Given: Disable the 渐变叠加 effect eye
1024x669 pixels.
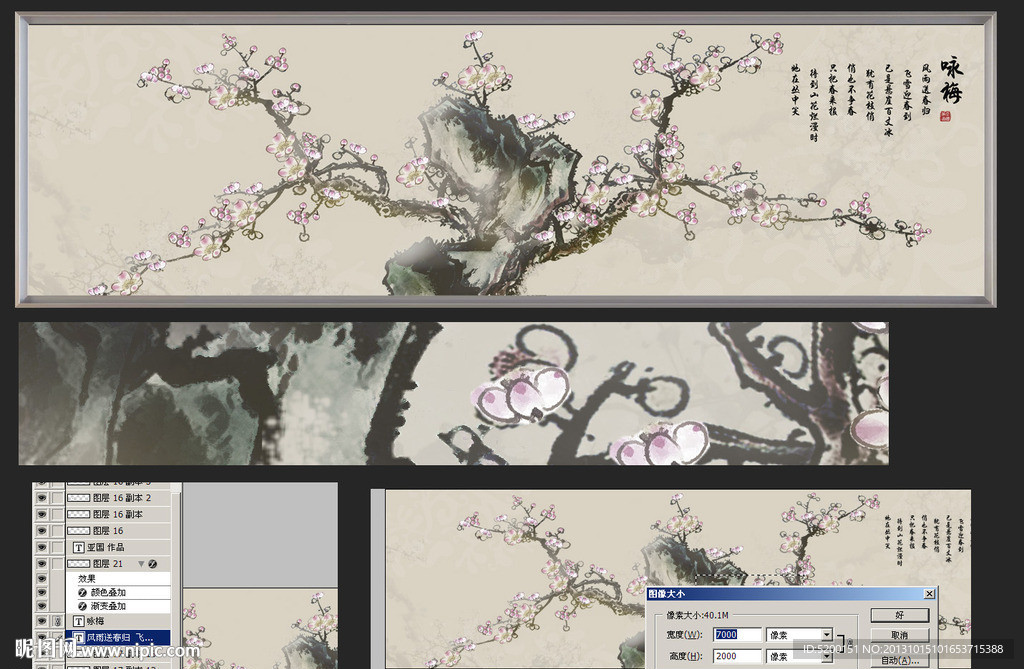Looking at the screenshot, I should click(42, 606).
